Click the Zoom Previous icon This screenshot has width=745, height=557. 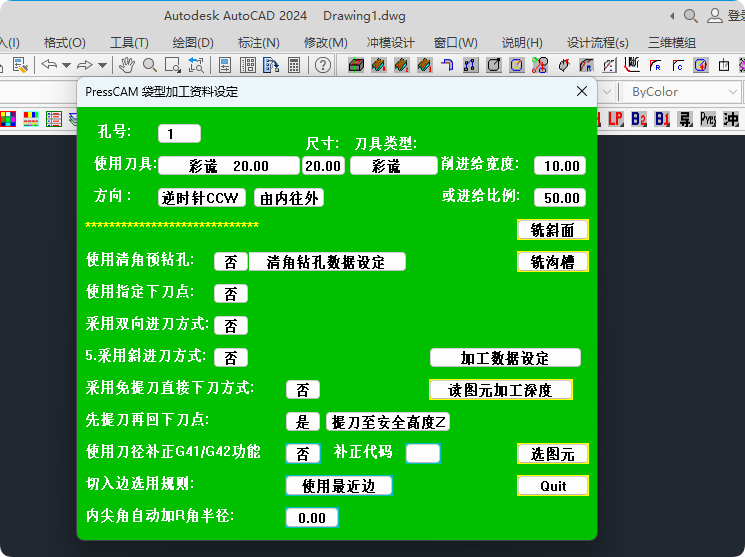click(196, 65)
